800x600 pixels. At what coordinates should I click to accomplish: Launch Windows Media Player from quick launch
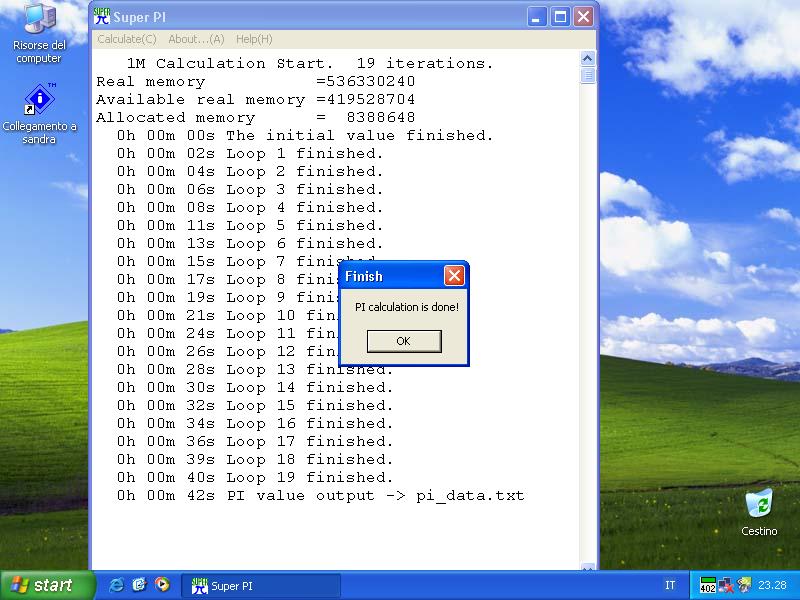point(162,585)
